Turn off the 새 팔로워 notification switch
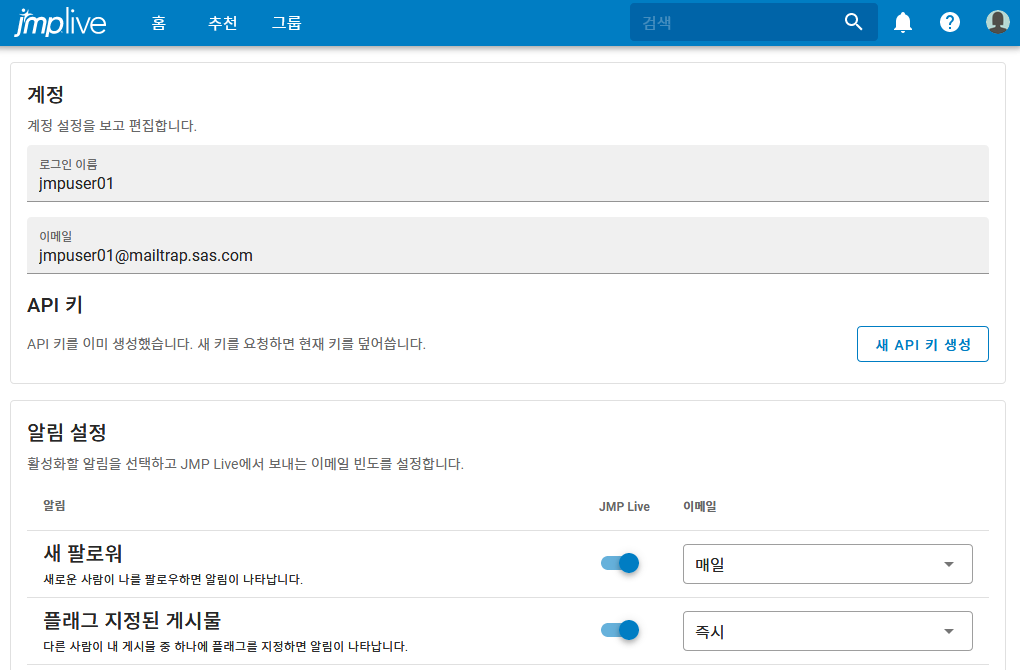This screenshot has height=670, width=1020. tap(619, 563)
